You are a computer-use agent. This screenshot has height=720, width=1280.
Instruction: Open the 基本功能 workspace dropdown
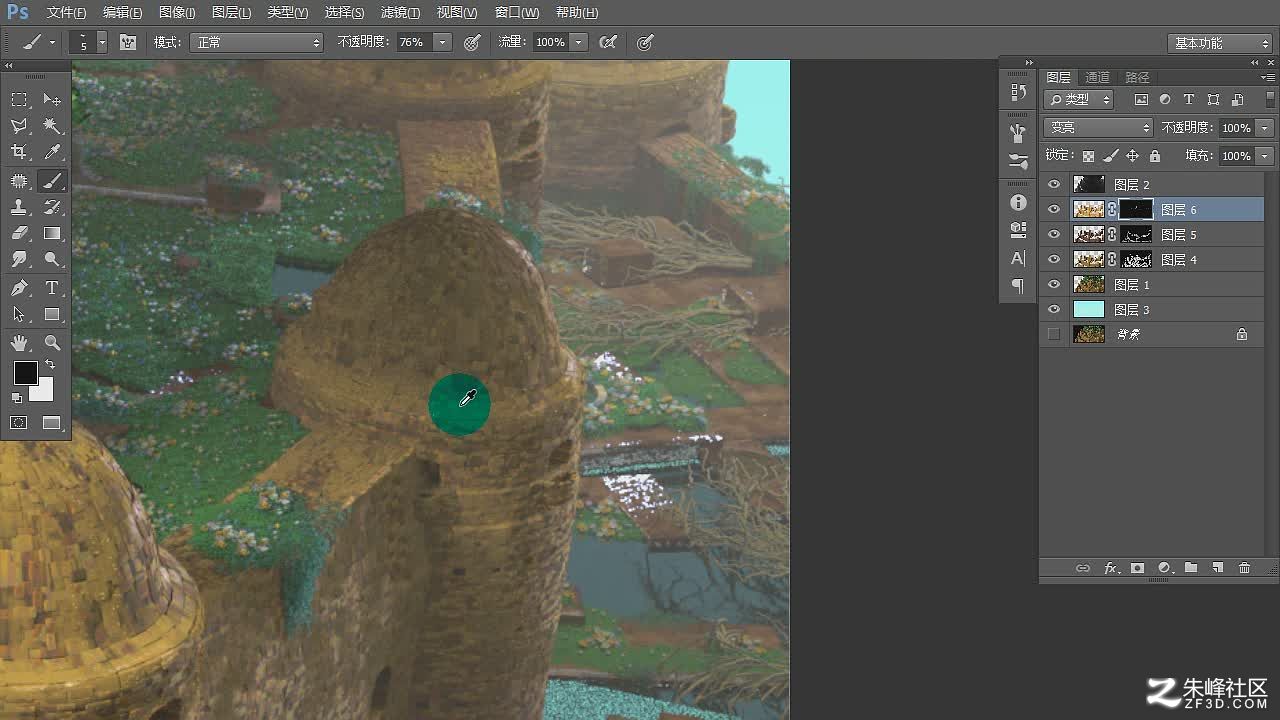pos(1219,43)
